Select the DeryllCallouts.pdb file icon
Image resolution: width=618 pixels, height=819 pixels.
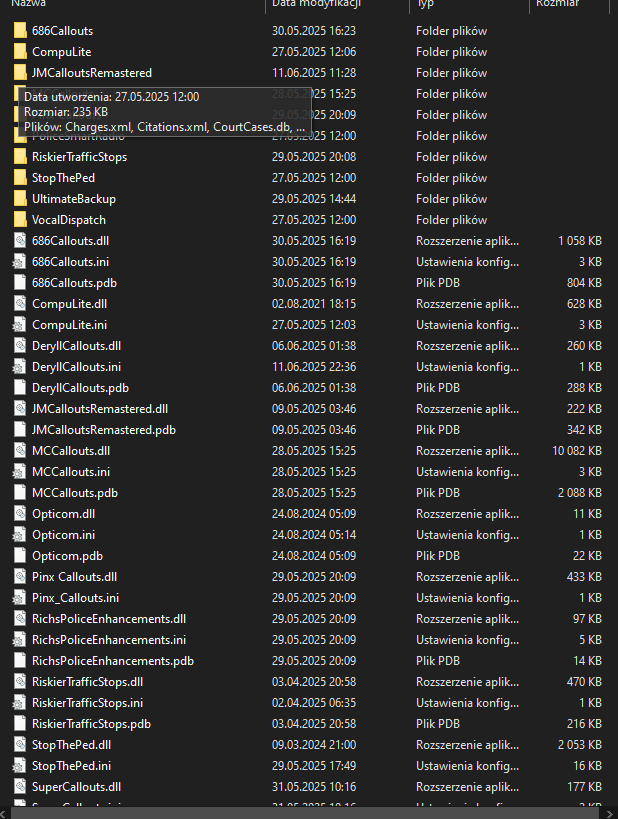pyautogui.click(x=19, y=388)
